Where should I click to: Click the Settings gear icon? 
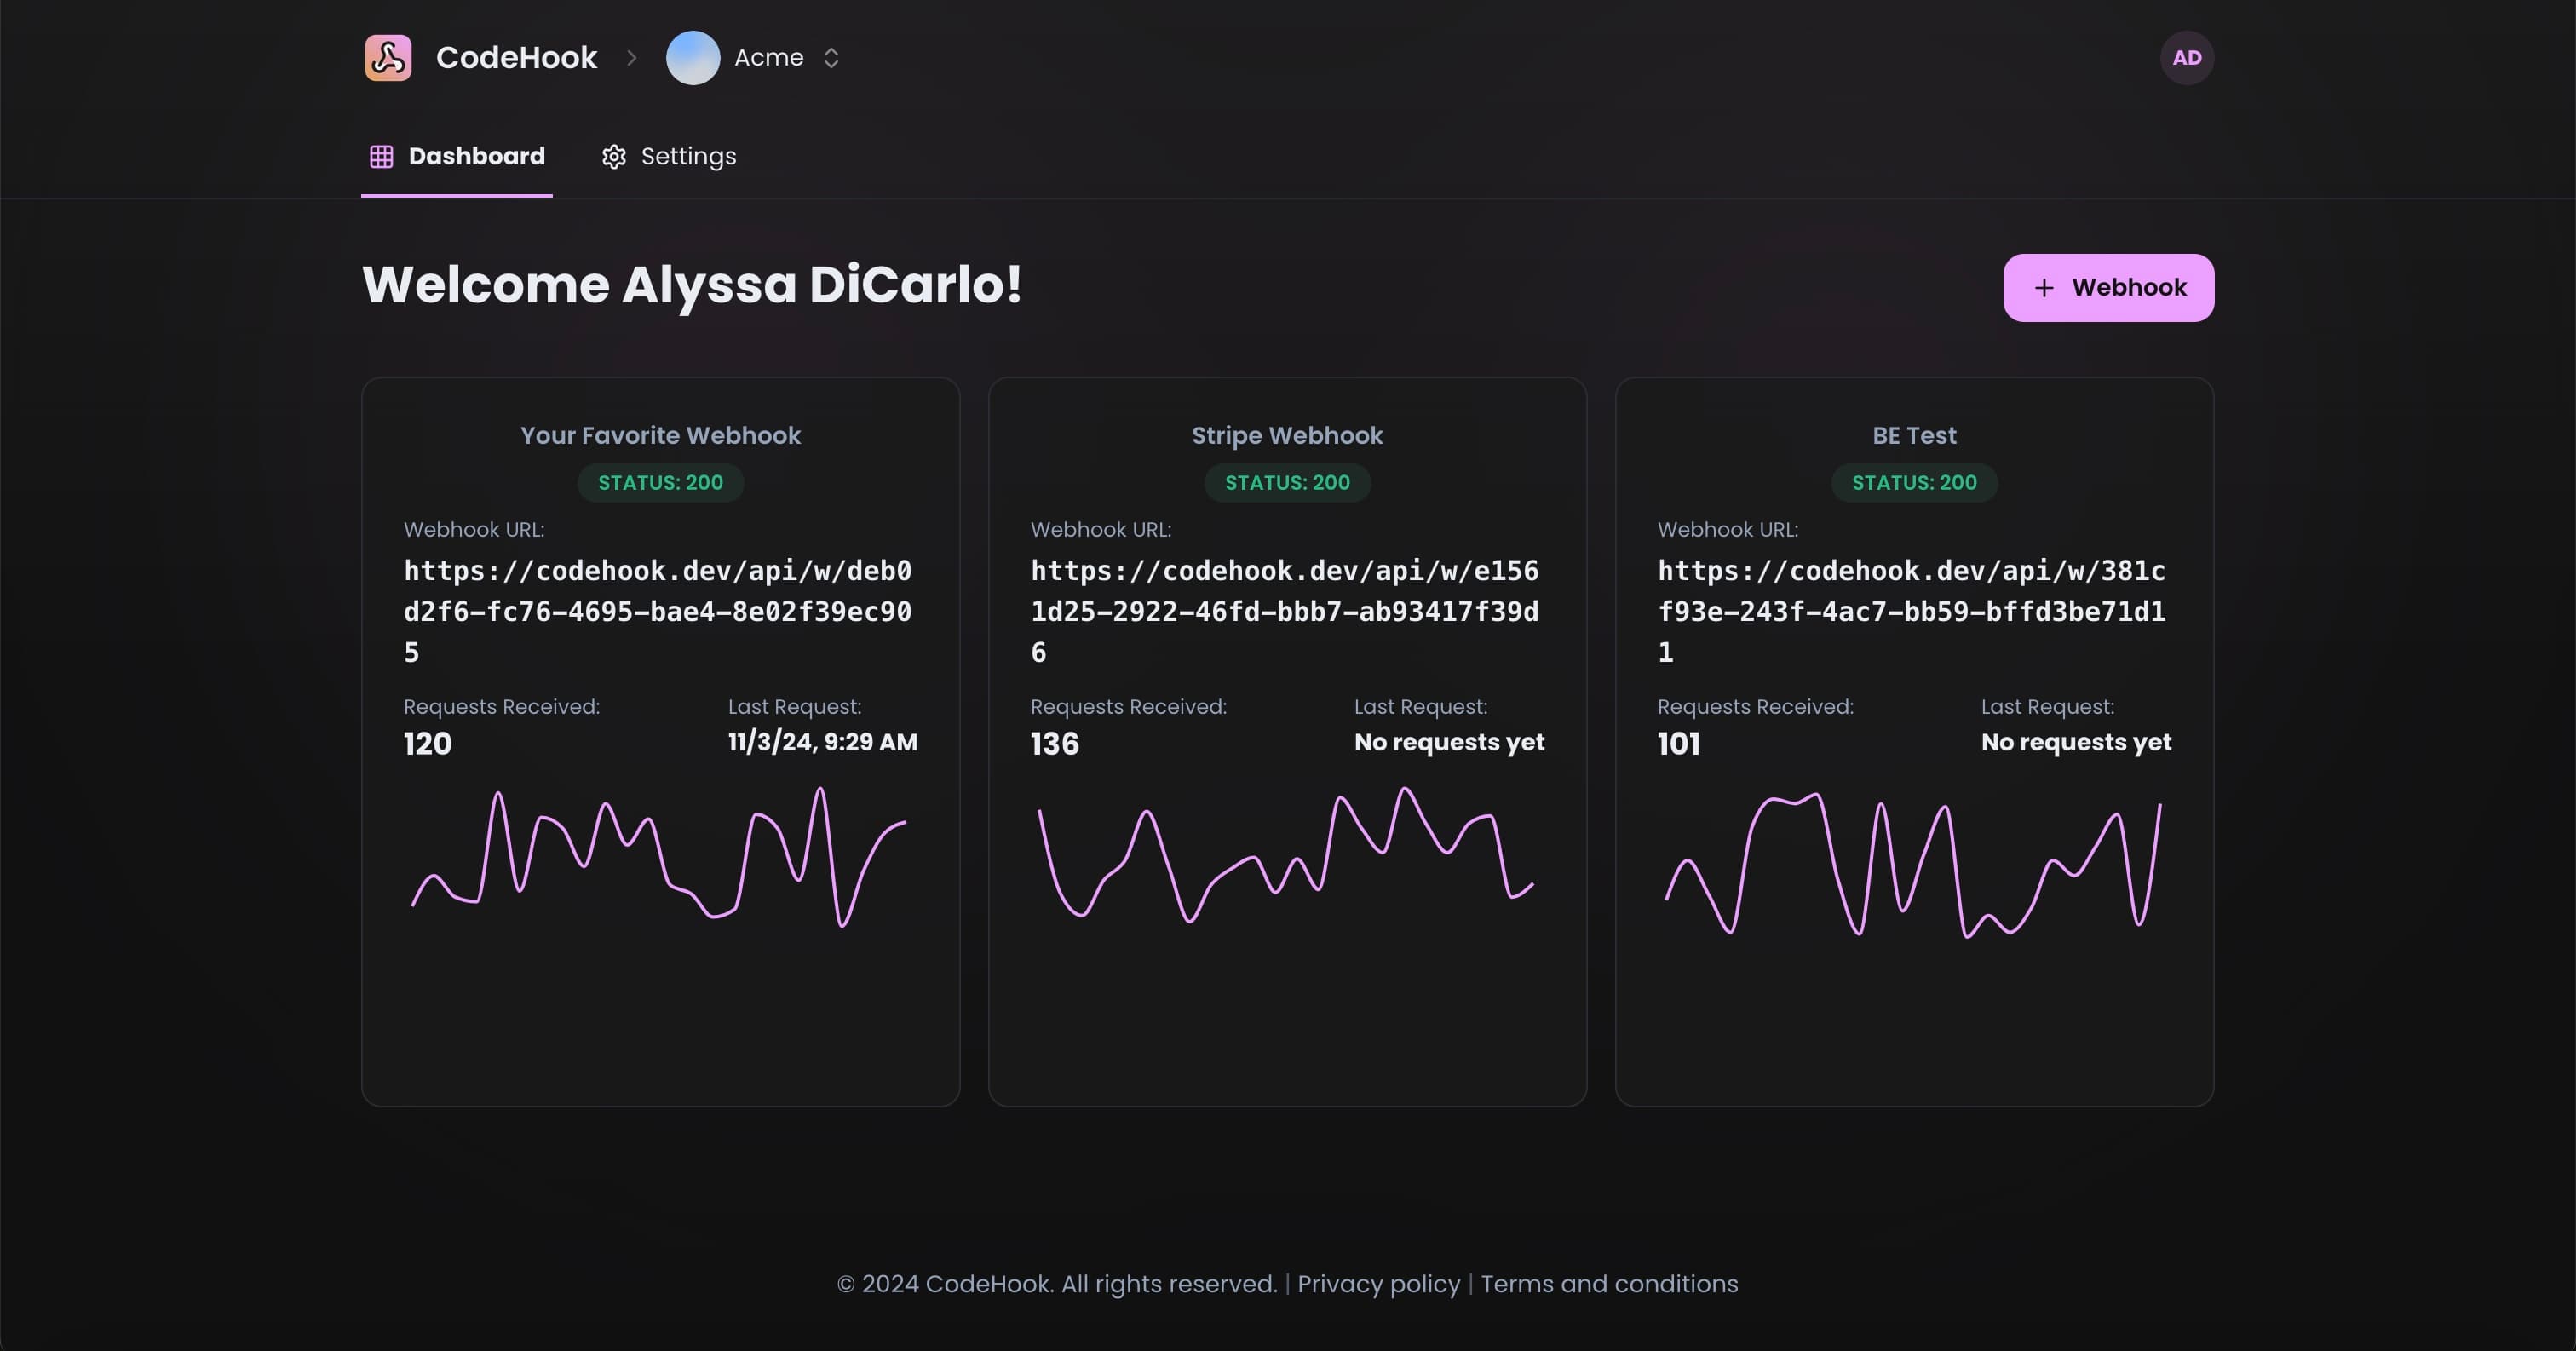click(614, 157)
